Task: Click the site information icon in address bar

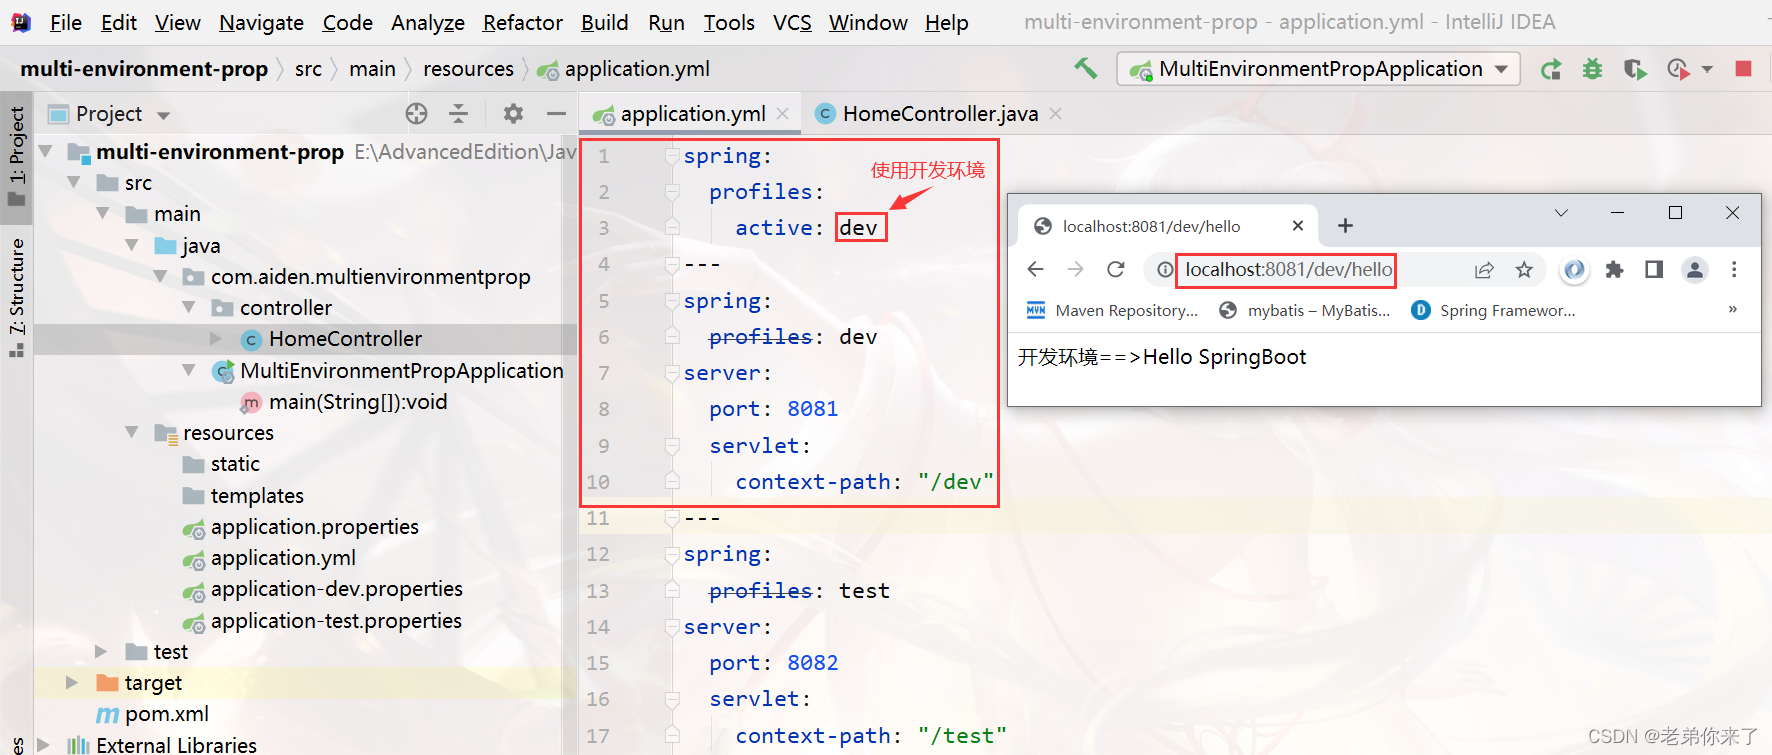Action: tap(1165, 270)
